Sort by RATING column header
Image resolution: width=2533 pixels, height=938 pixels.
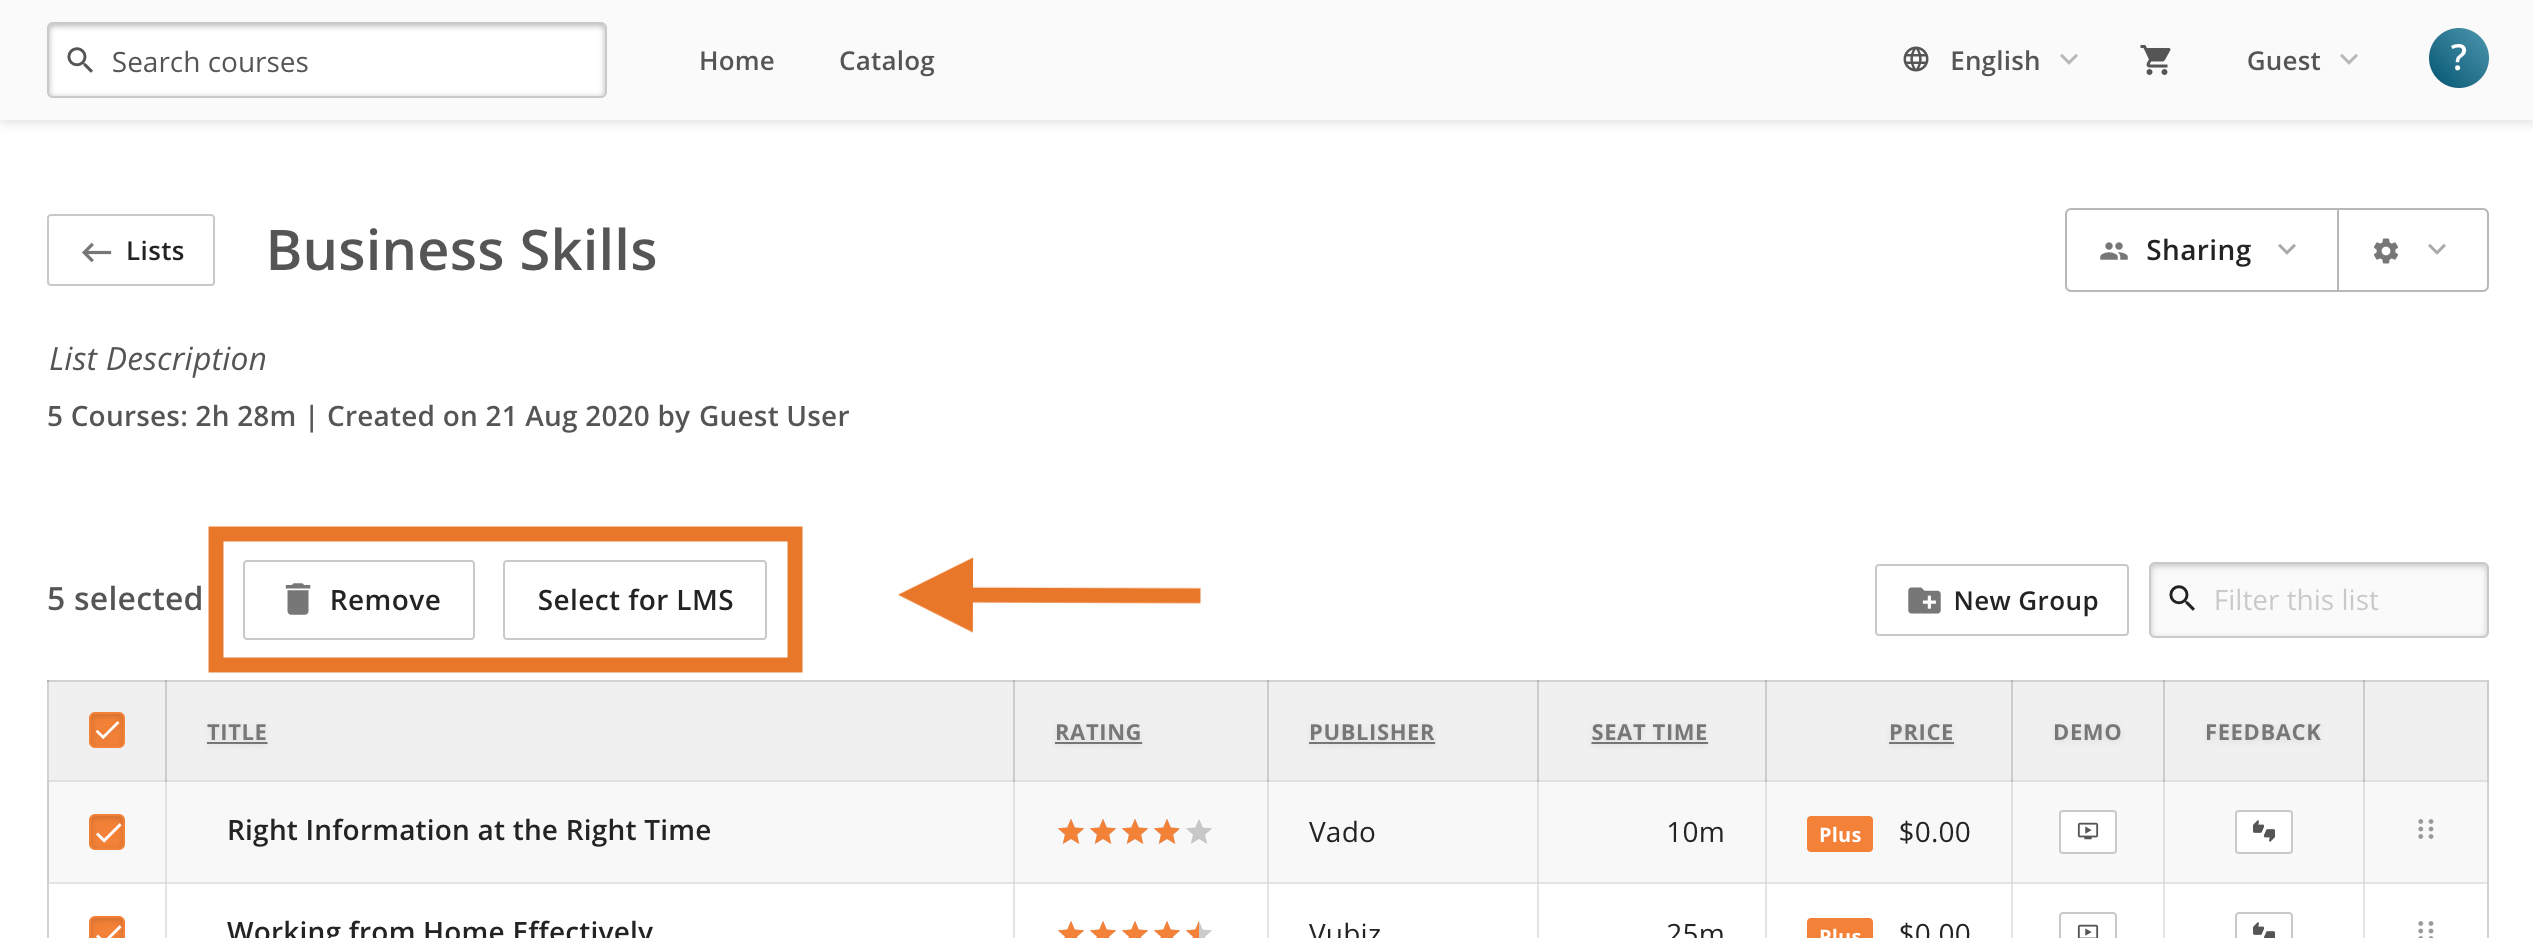click(x=1098, y=732)
